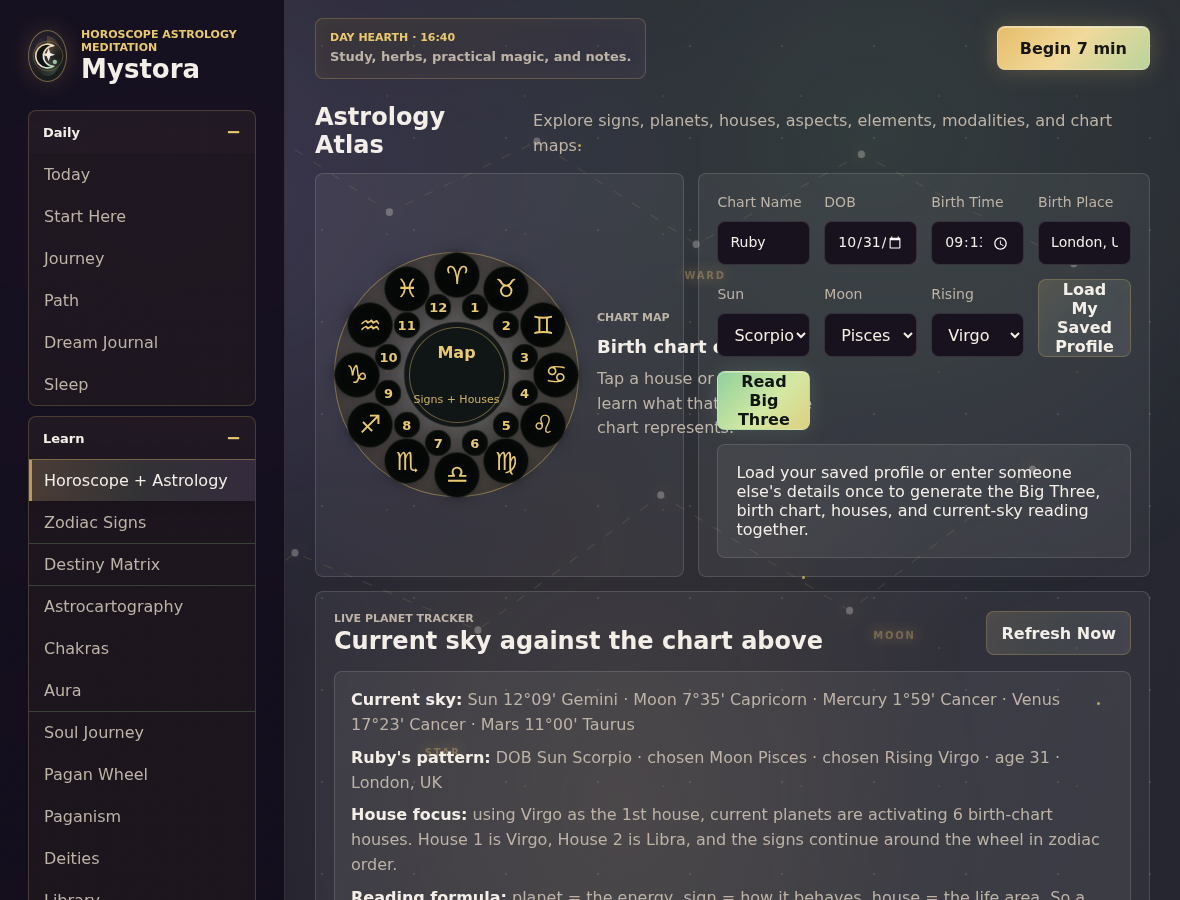Open Soul Journey page
1180x900 pixels.
[x=141, y=732]
